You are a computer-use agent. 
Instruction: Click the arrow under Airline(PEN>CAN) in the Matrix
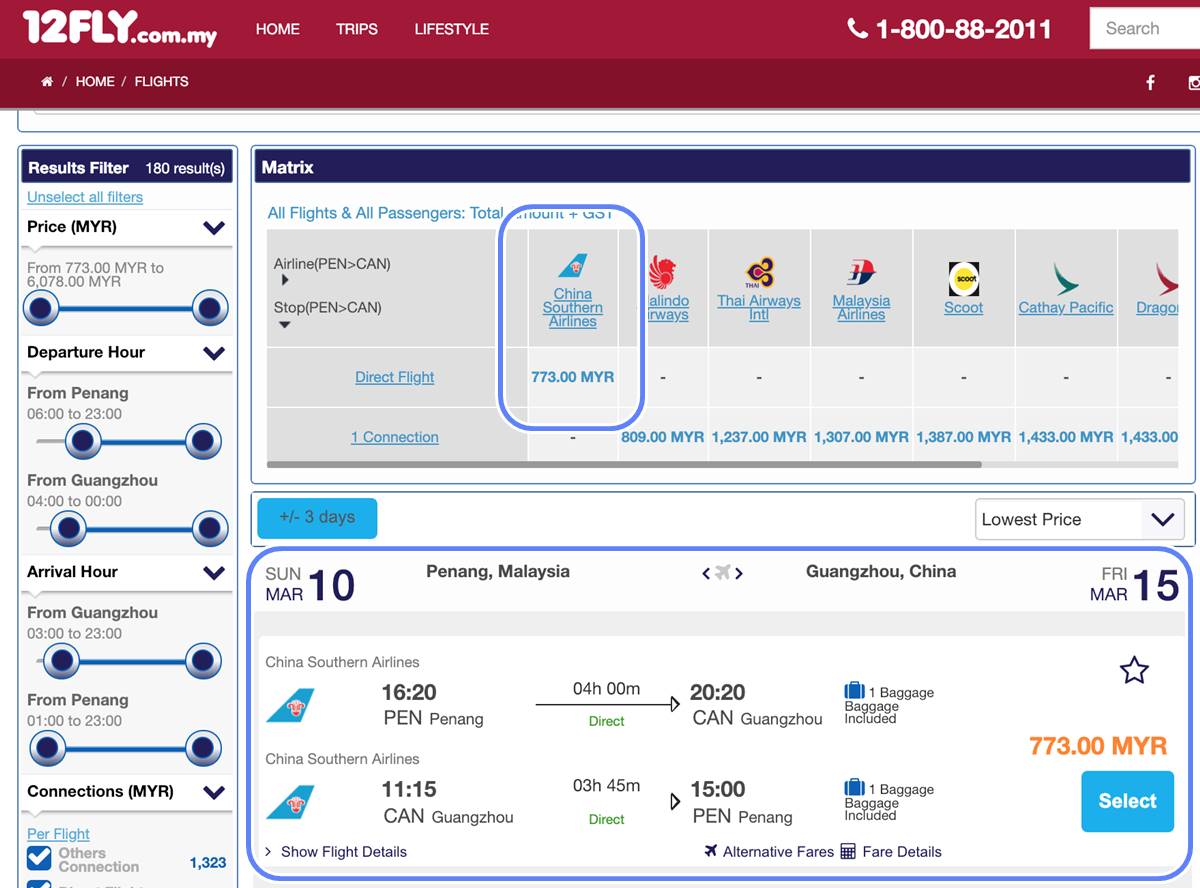pos(284,280)
